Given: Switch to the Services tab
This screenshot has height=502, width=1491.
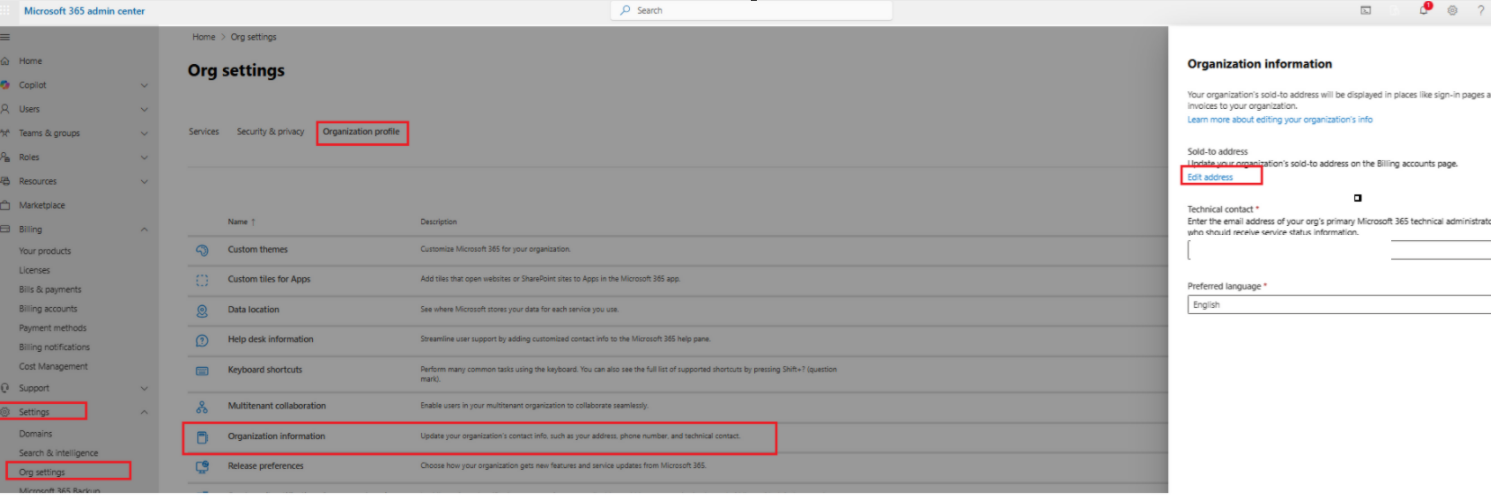Looking at the screenshot, I should (204, 131).
